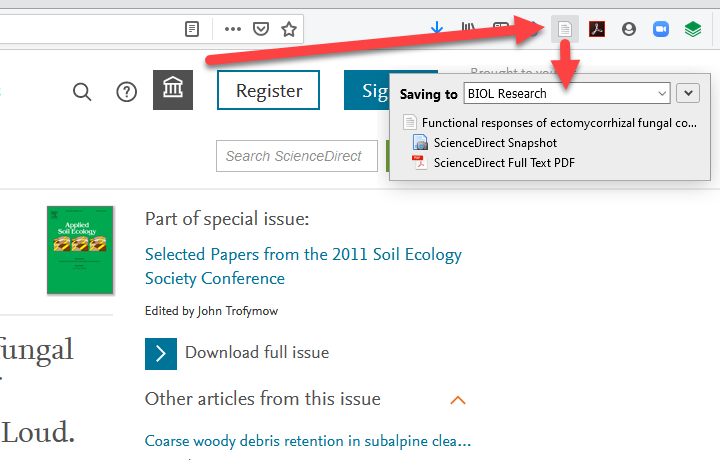Screen dimensions: 720x460
Task: Open the Adobe Acrobat extension icon
Action: coord(596,29)
